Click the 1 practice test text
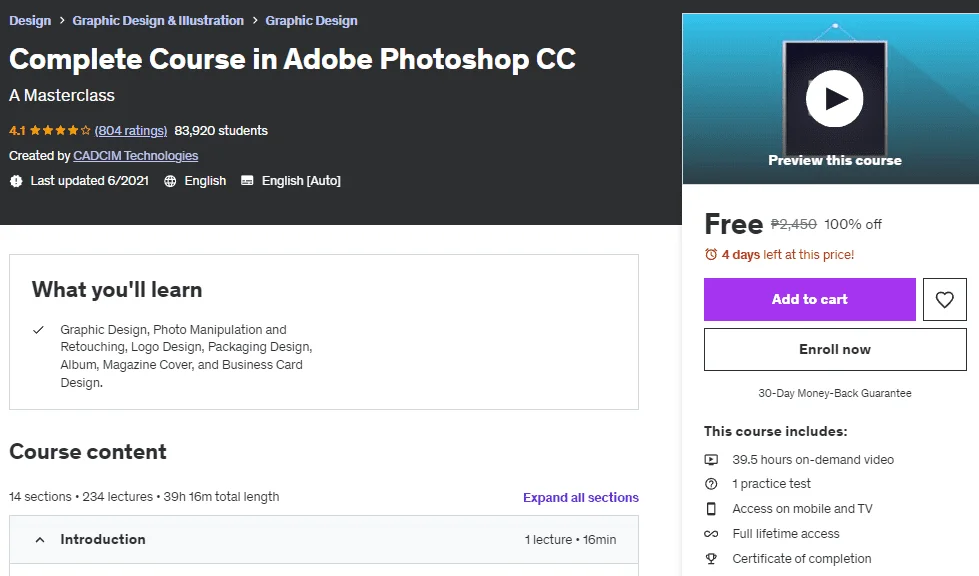The image size is (979, 576). coord(771,484)
